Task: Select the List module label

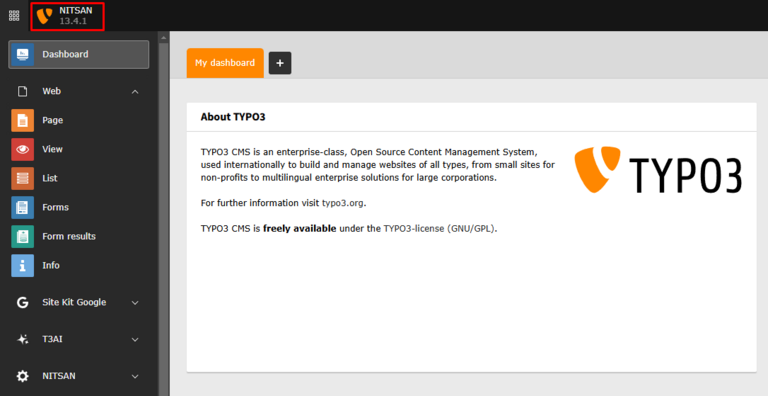Action: (x=49, y=178)
